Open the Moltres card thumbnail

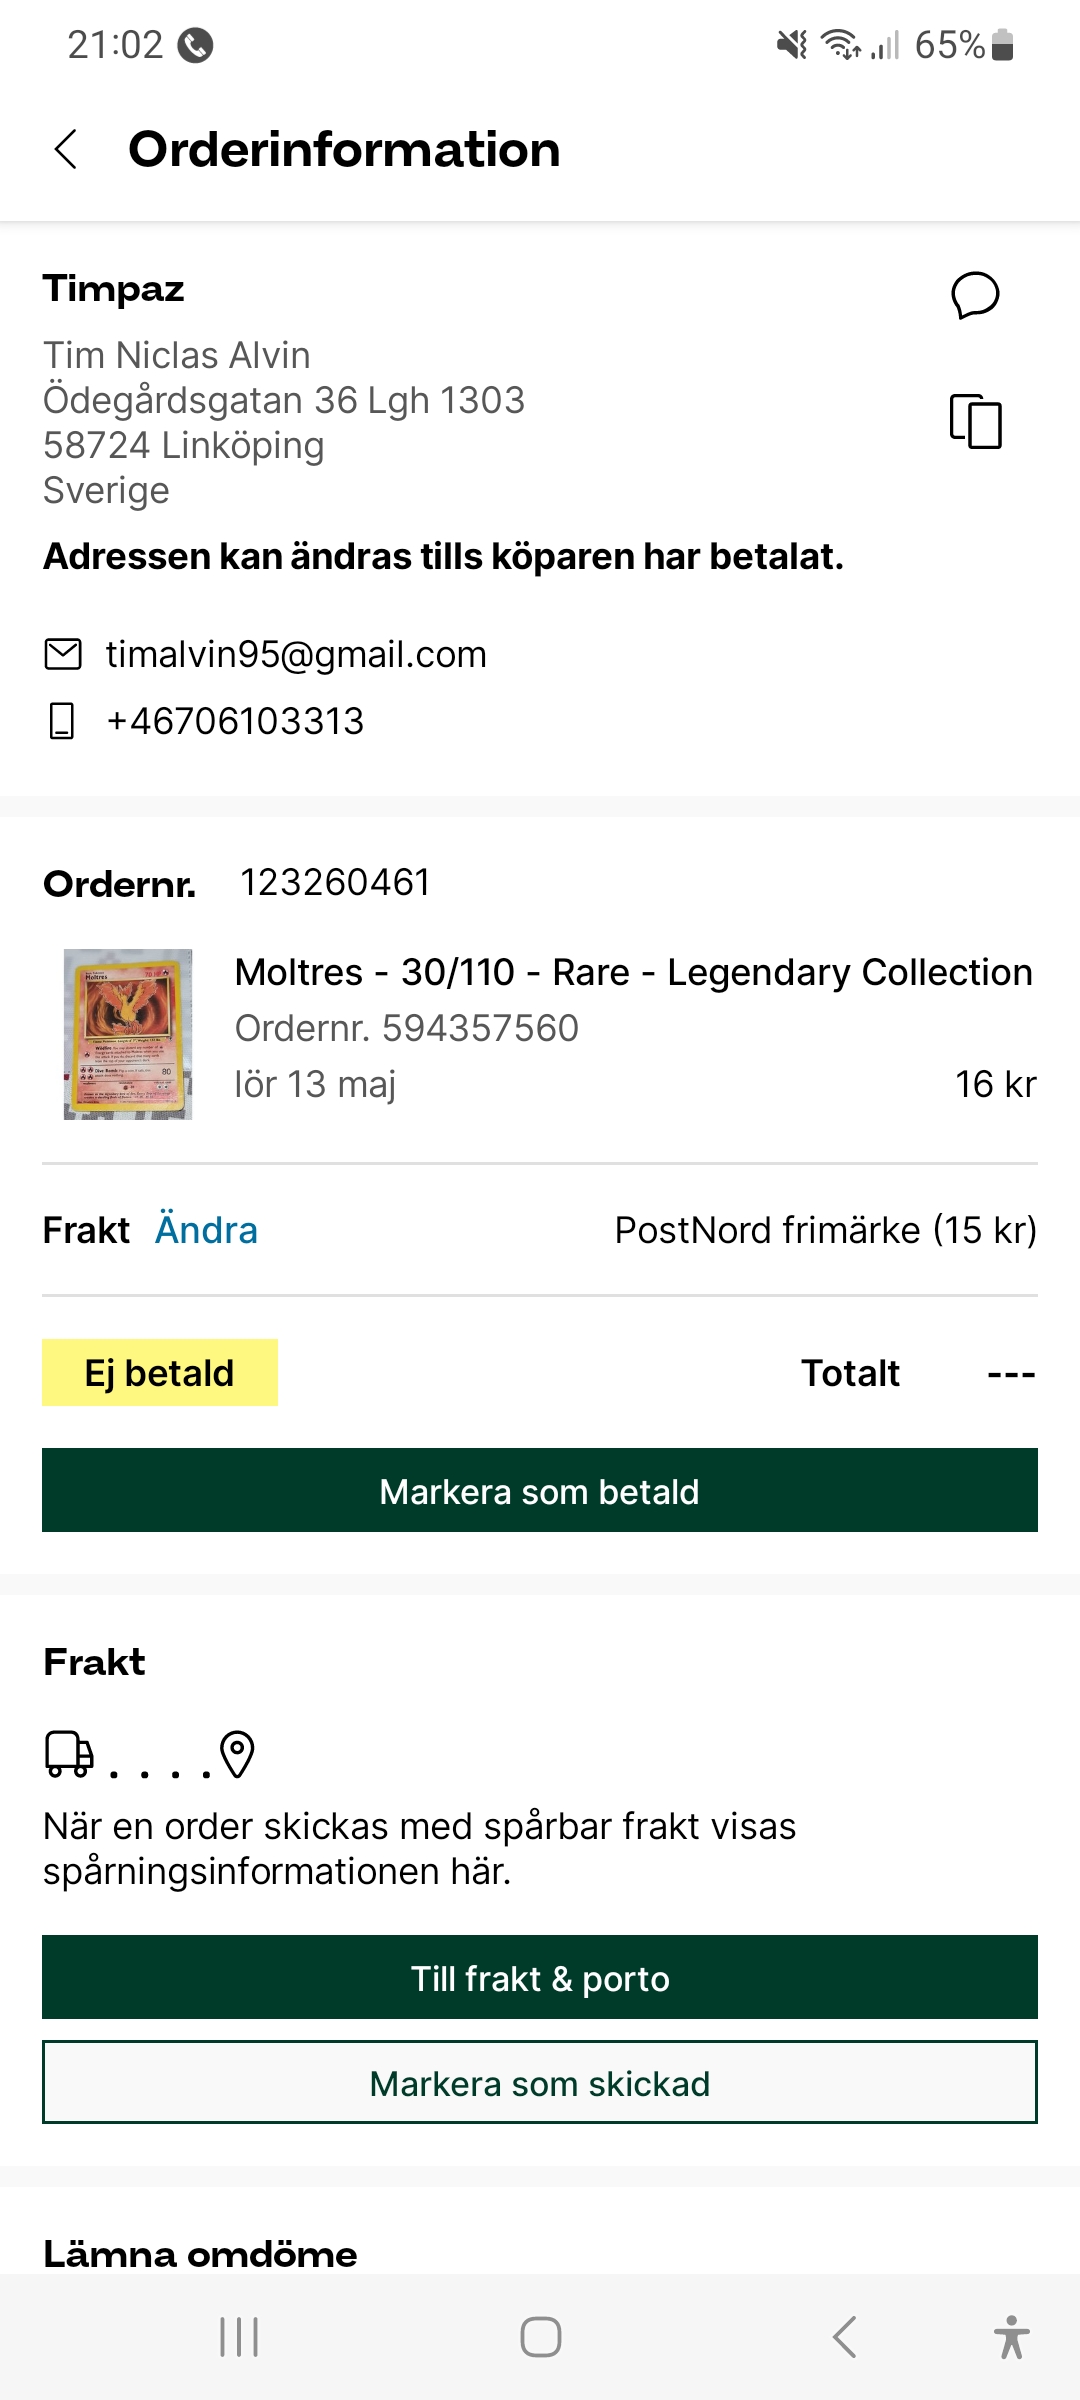128,1034
